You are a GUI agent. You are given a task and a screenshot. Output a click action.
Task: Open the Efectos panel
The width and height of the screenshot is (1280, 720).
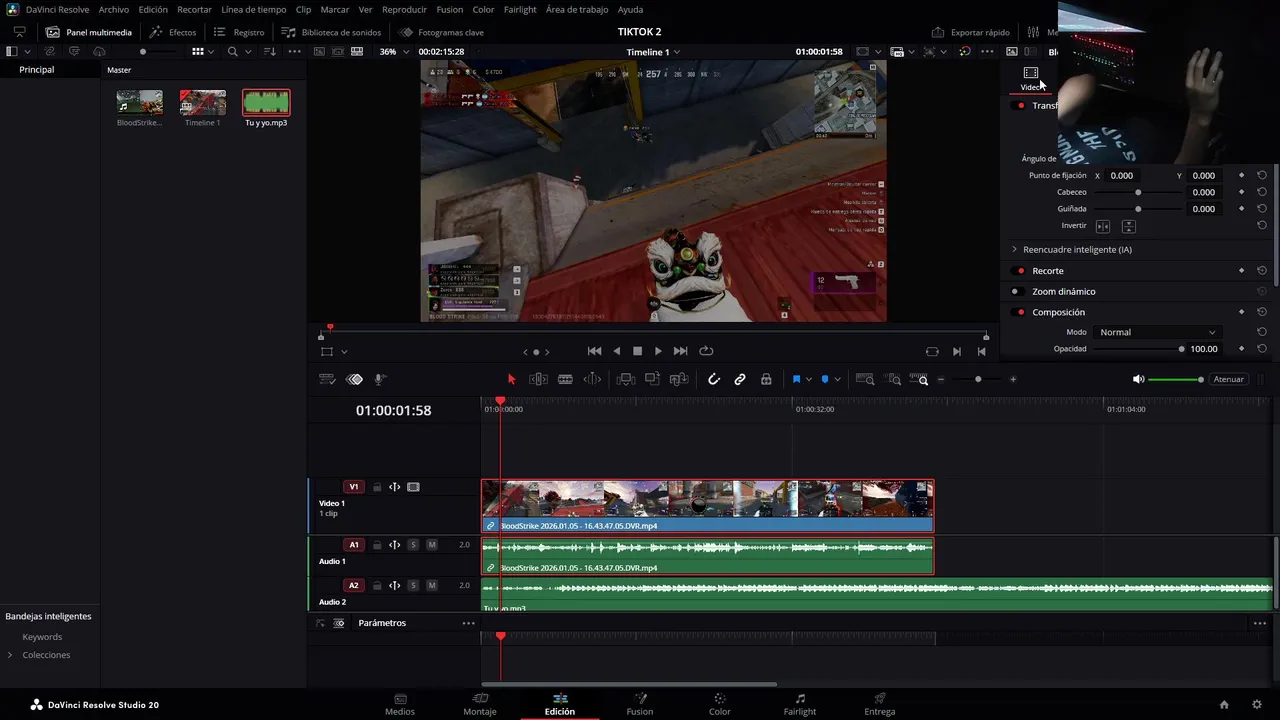172,32
